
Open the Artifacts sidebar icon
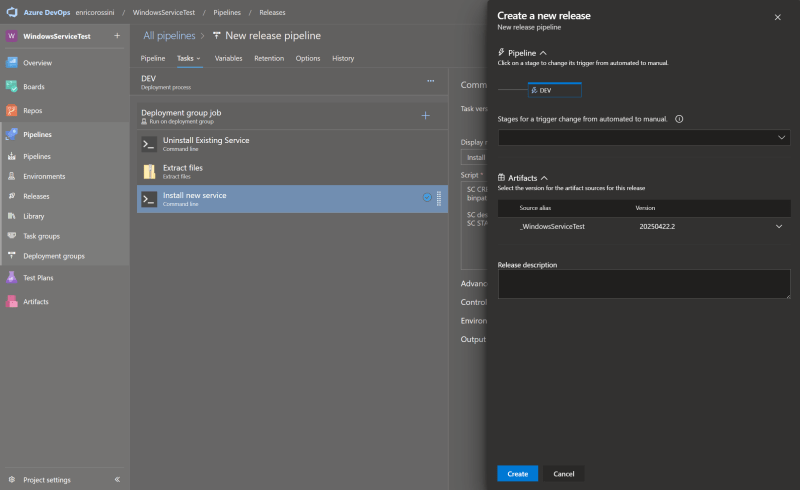click(x=12, y=302)
